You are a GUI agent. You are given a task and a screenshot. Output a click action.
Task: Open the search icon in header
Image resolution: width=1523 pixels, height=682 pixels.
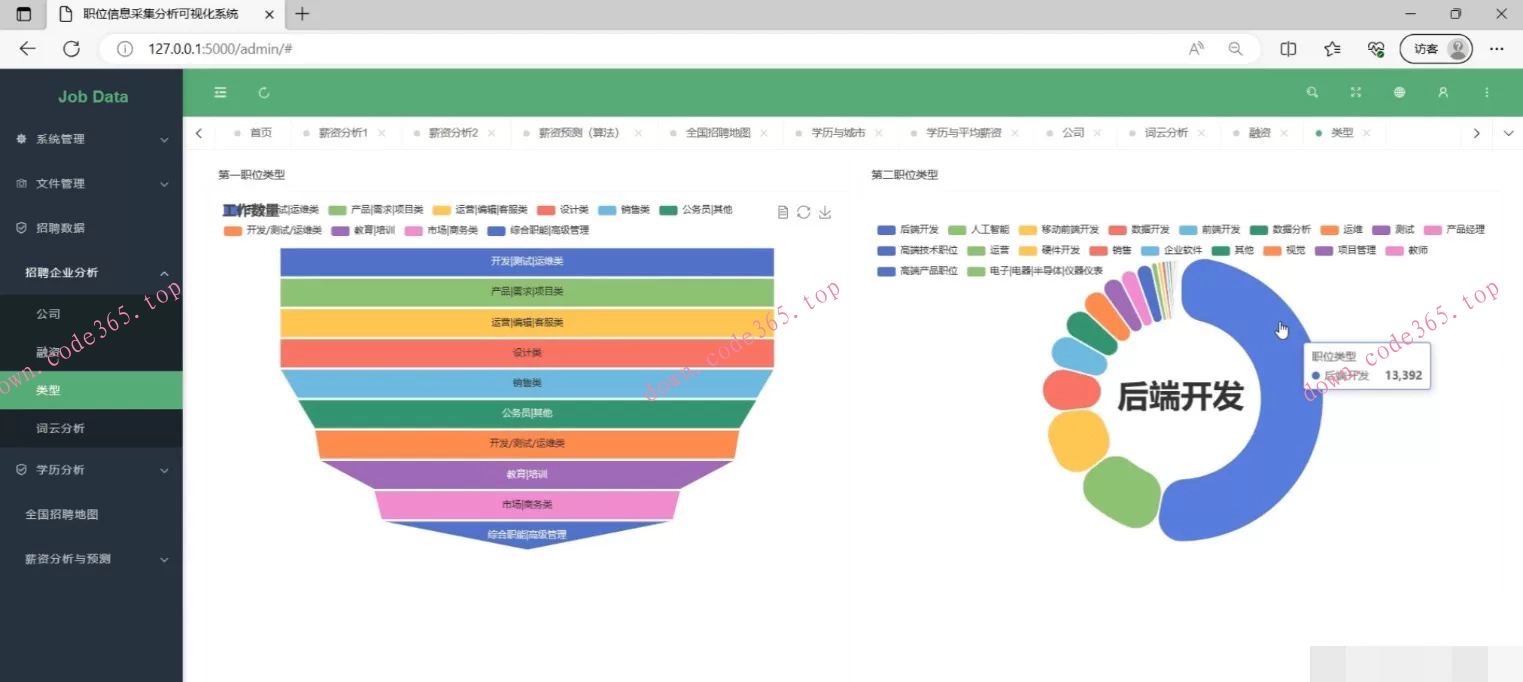pyautogui.click(x=1312, y=93)
